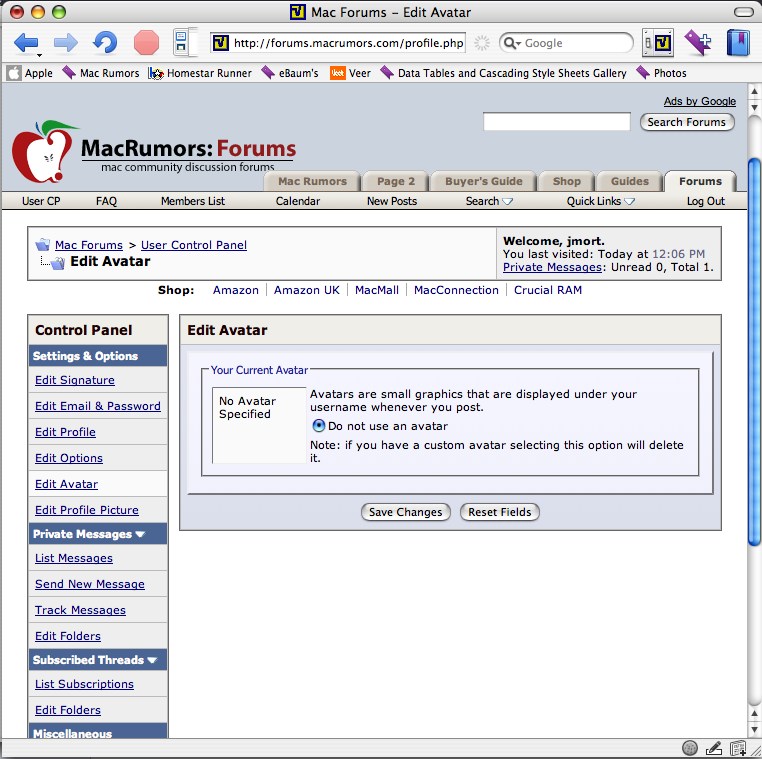
Task: Click the pencil icon in the status bar
Action: pos(713,748)
